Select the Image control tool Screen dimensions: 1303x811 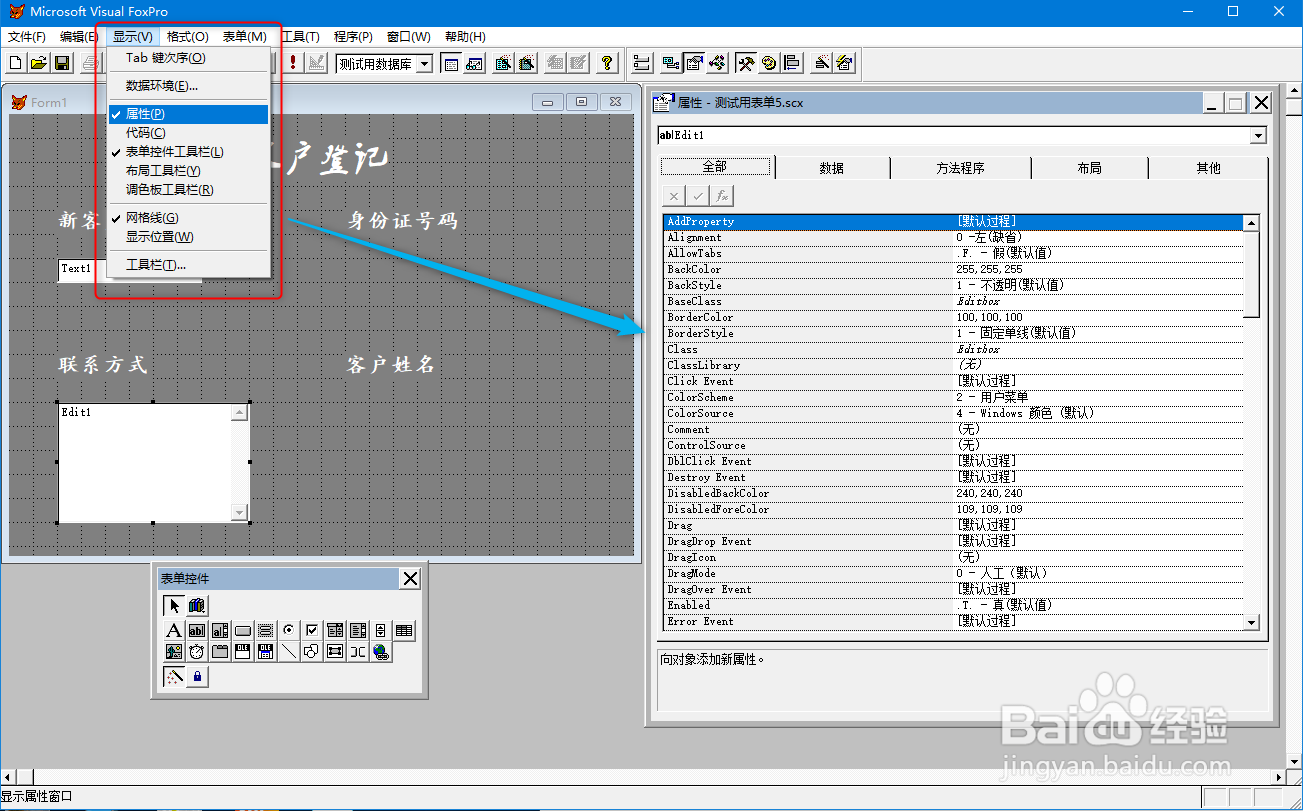(x=175, y=652)
